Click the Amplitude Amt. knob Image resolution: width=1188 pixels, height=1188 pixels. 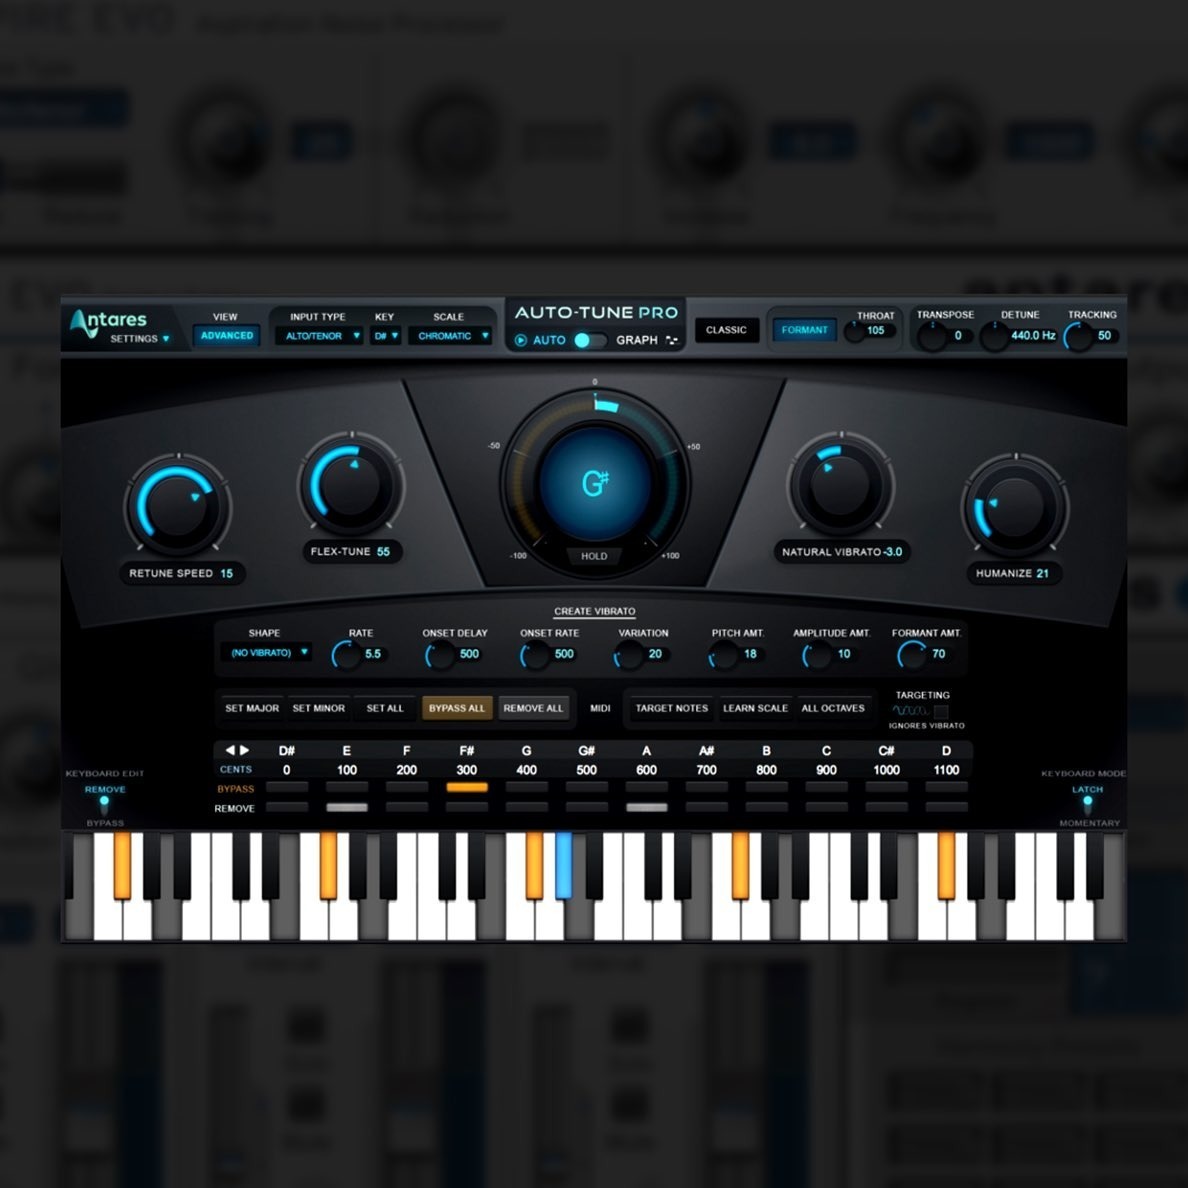click(817, 655)
